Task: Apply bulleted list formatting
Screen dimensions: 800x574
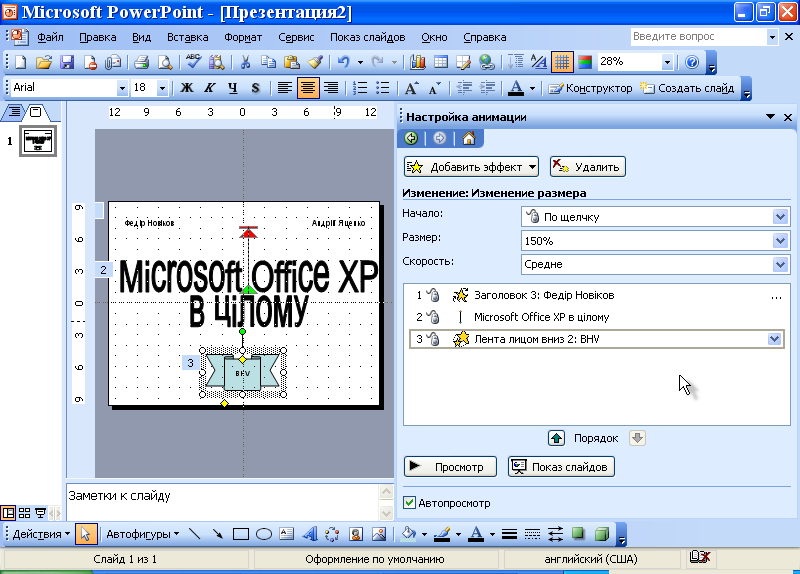Action: point(383,88)
